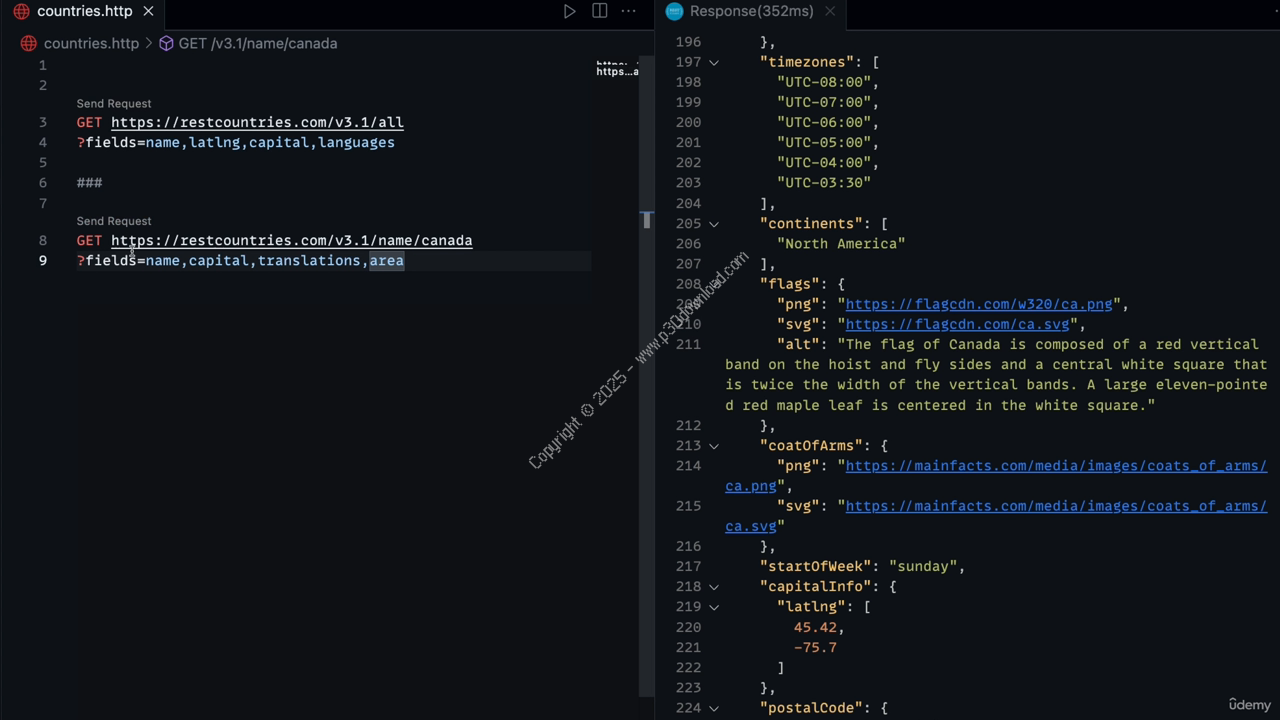The height and width of the screenshot is (720, 1280).
Task: Click the 45.42 latitude value
Action: [815, 627]
